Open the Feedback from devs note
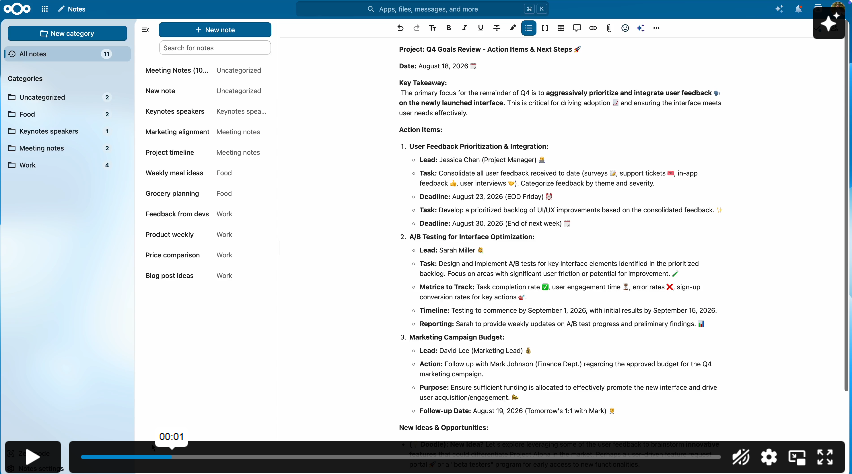852x474 pixels. [x=206, y=214]
